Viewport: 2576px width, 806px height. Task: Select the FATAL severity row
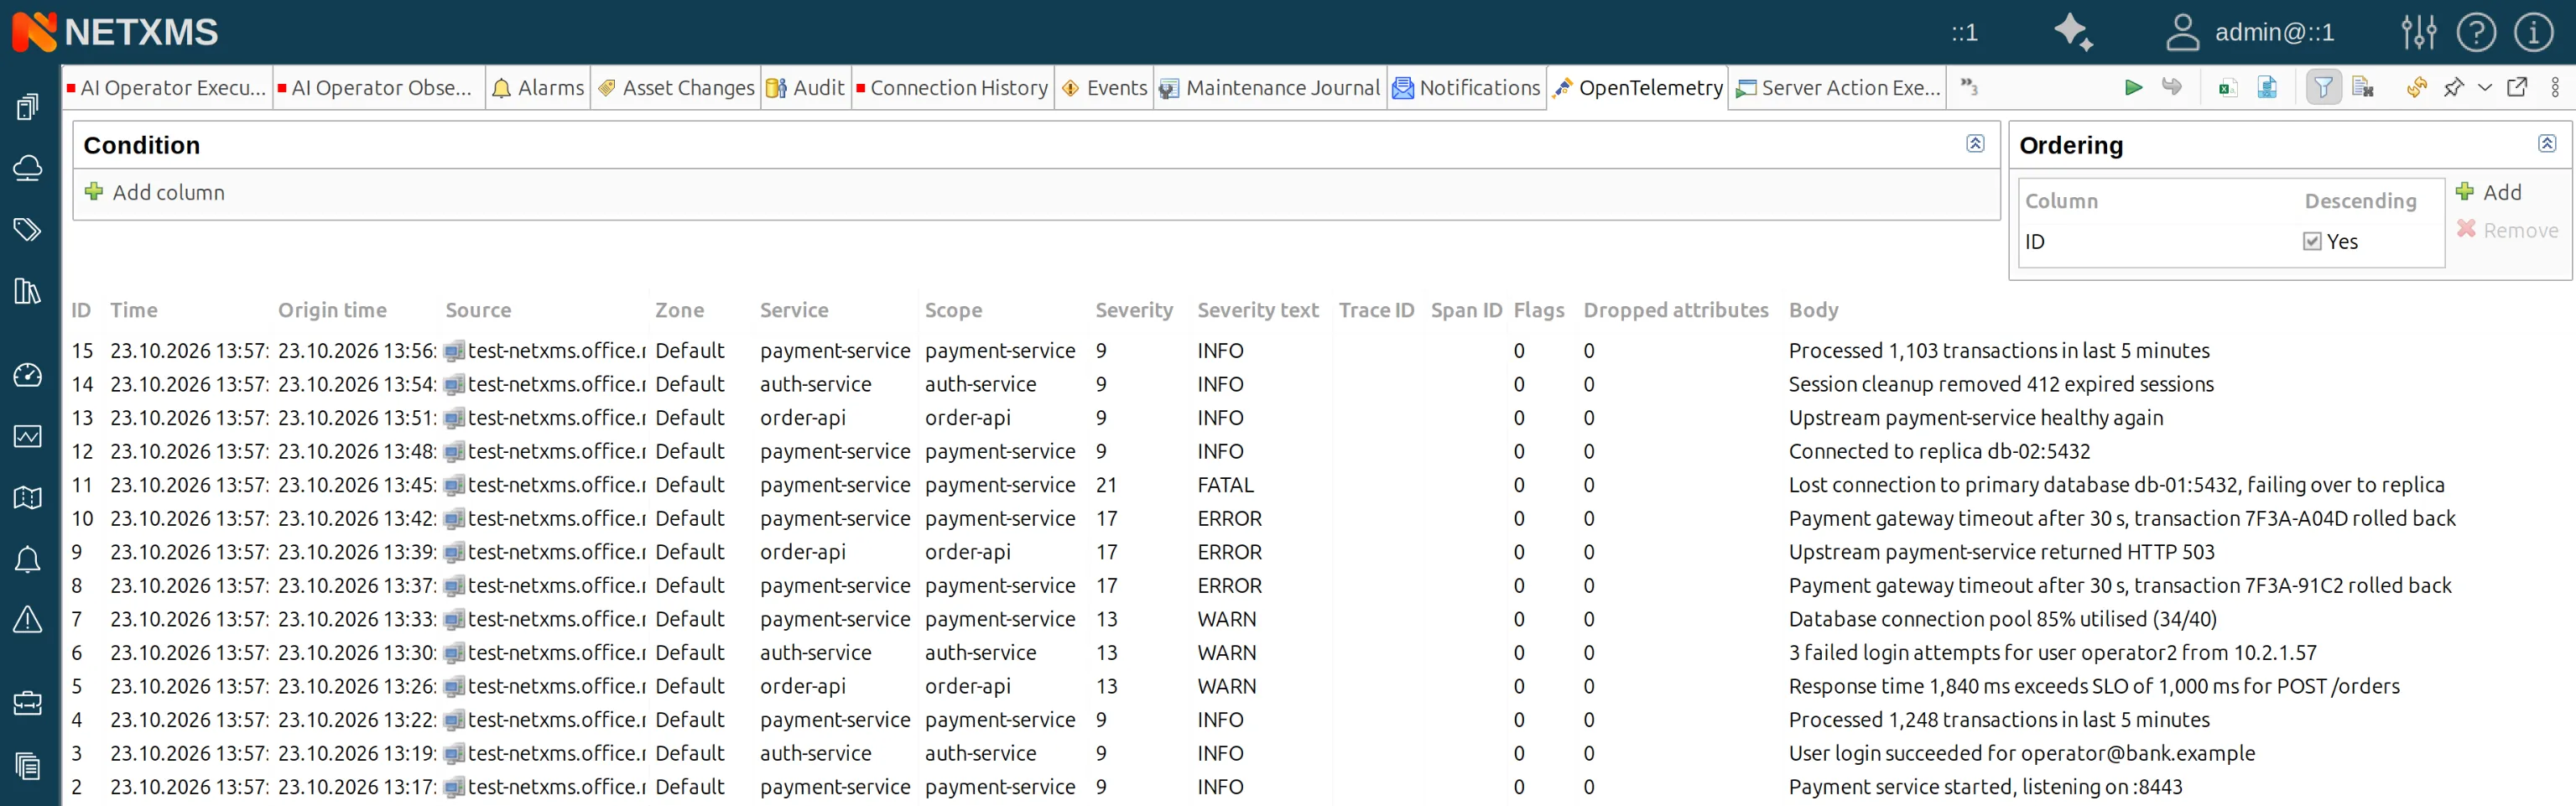click(1318, 485)
